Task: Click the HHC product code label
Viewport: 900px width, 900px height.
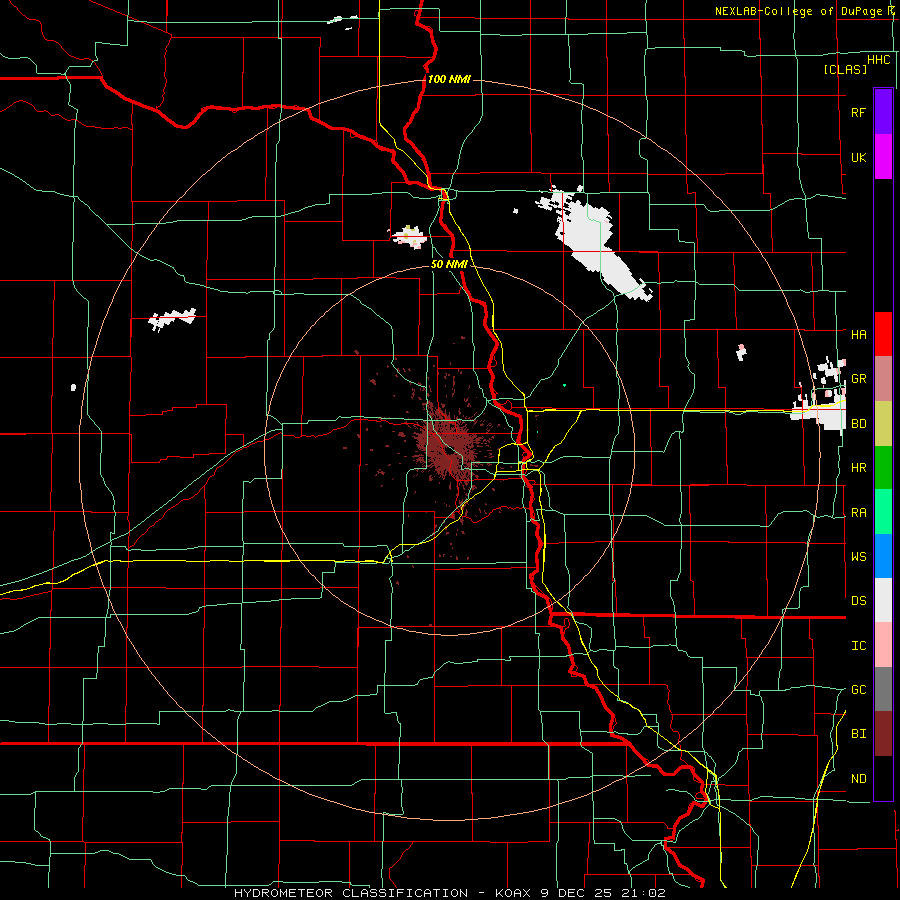Action: coord(879,60)
